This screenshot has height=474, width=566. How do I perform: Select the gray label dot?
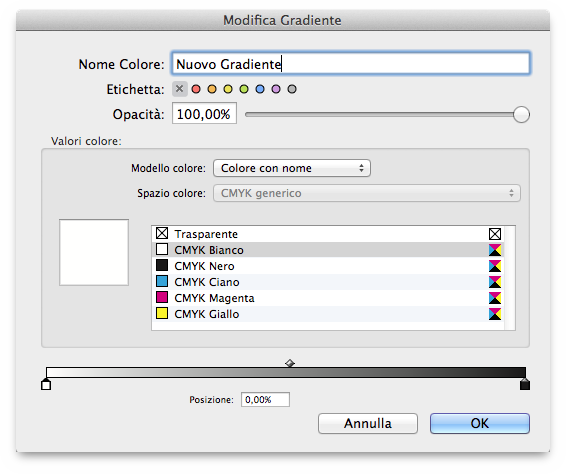292,89
